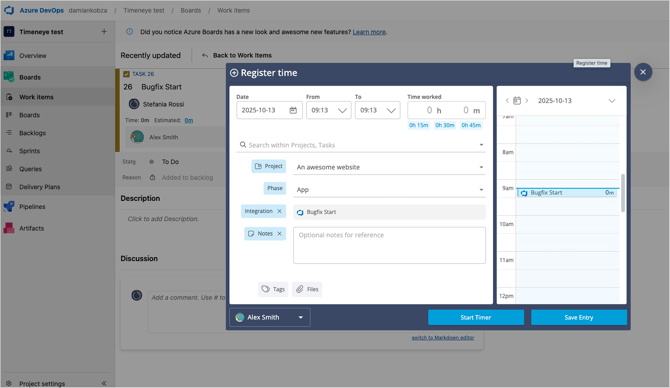This screenshot has height=388, width=670.
Task: Click the Click to add Description field
Action: [x=163, y=219]
